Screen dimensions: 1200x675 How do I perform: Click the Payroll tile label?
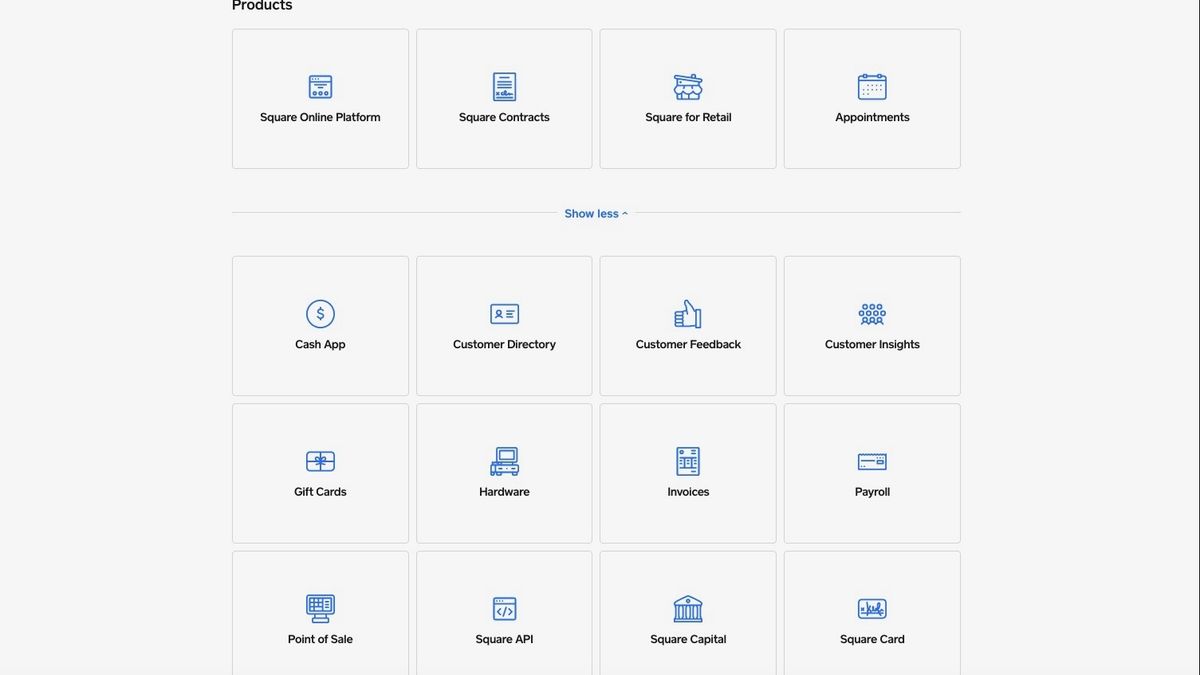tap(872, 492)
